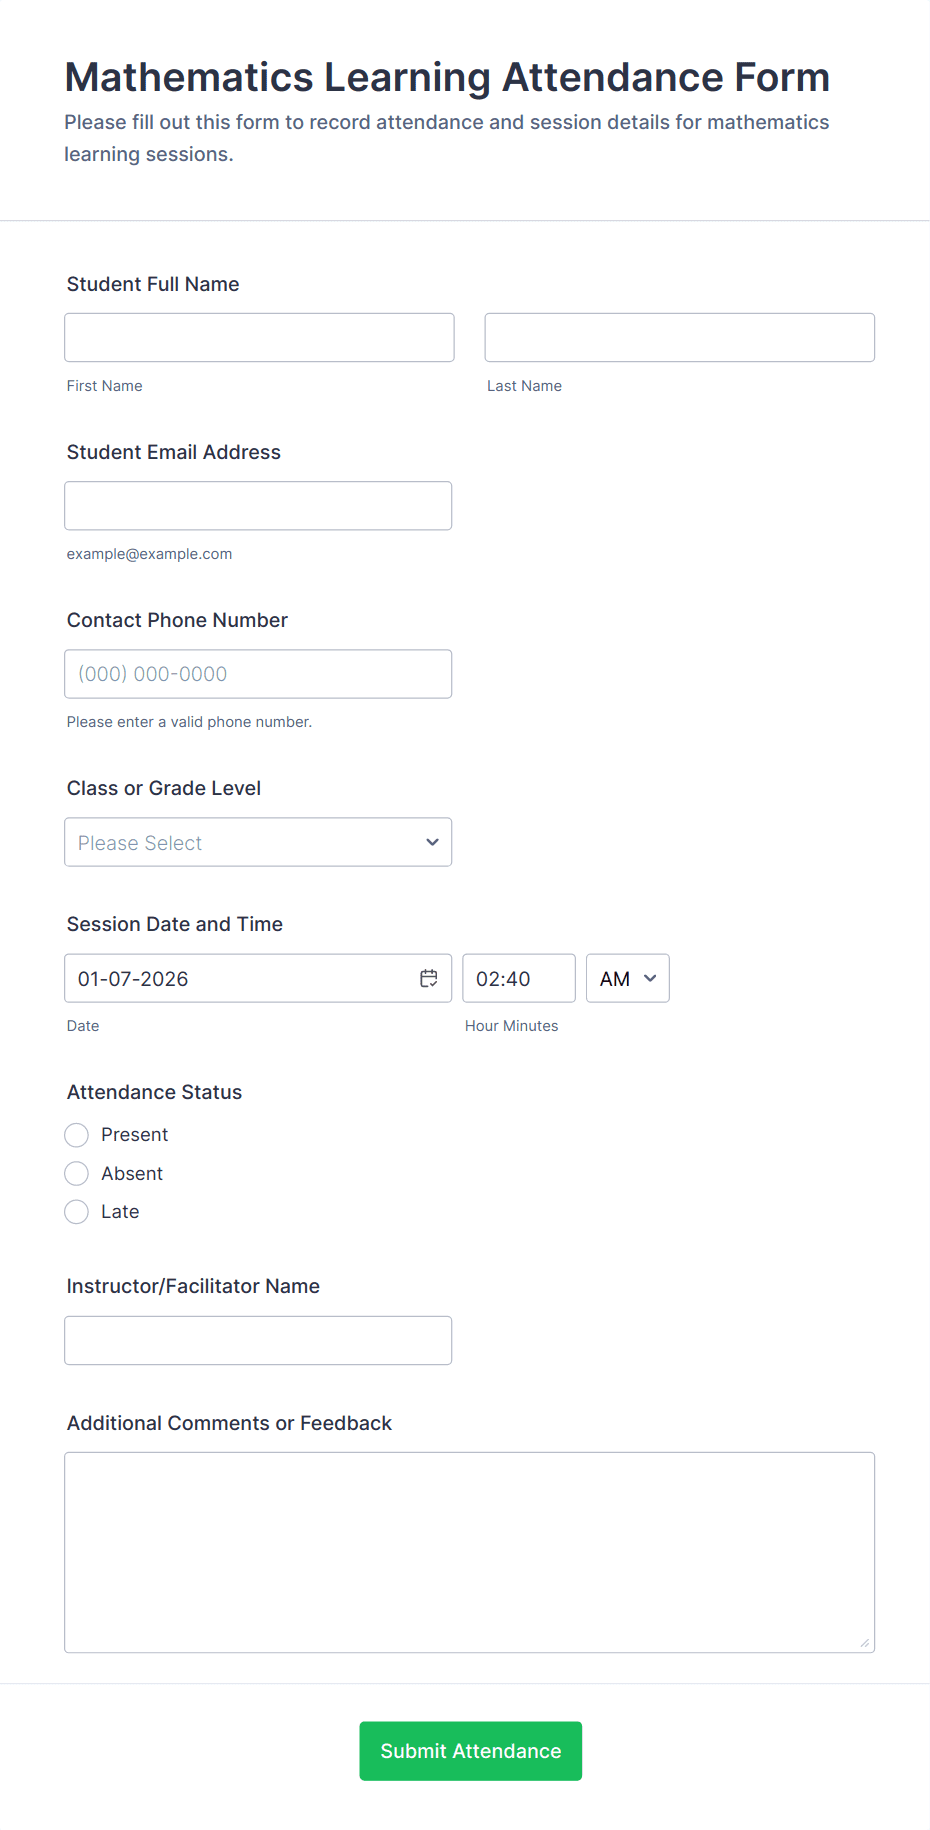Focus the Instructor/Facilitator Name input

click(x=258, y=1340)
